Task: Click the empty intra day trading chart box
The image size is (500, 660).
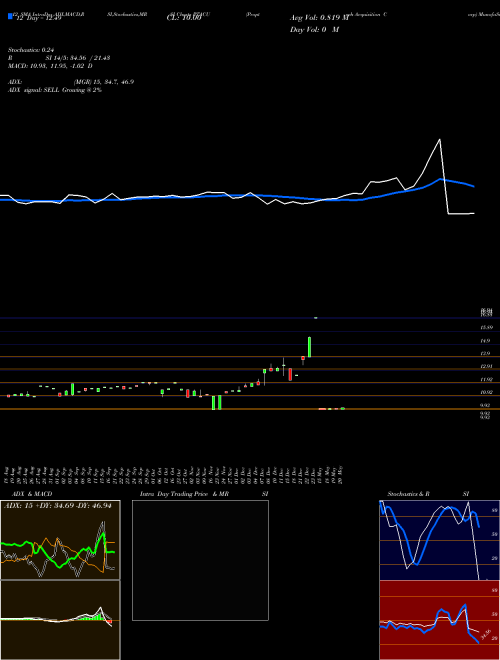Action: [200, 560]
